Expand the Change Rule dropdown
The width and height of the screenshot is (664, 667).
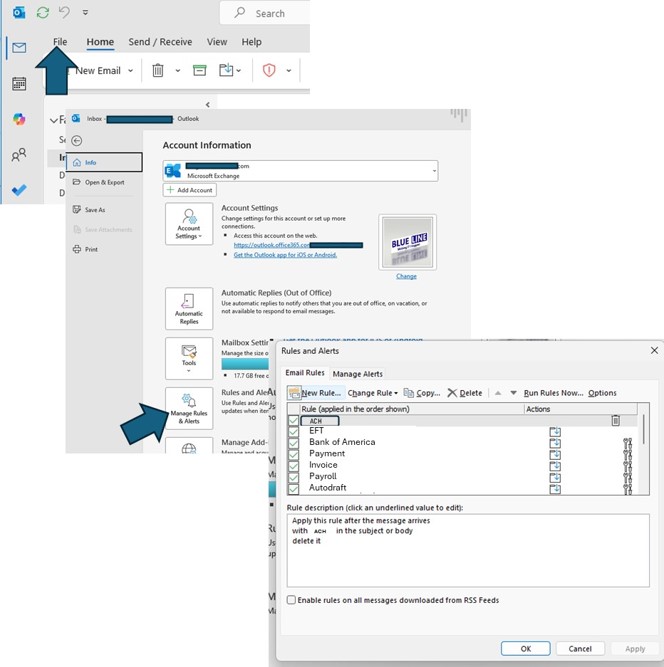point(372,393)
